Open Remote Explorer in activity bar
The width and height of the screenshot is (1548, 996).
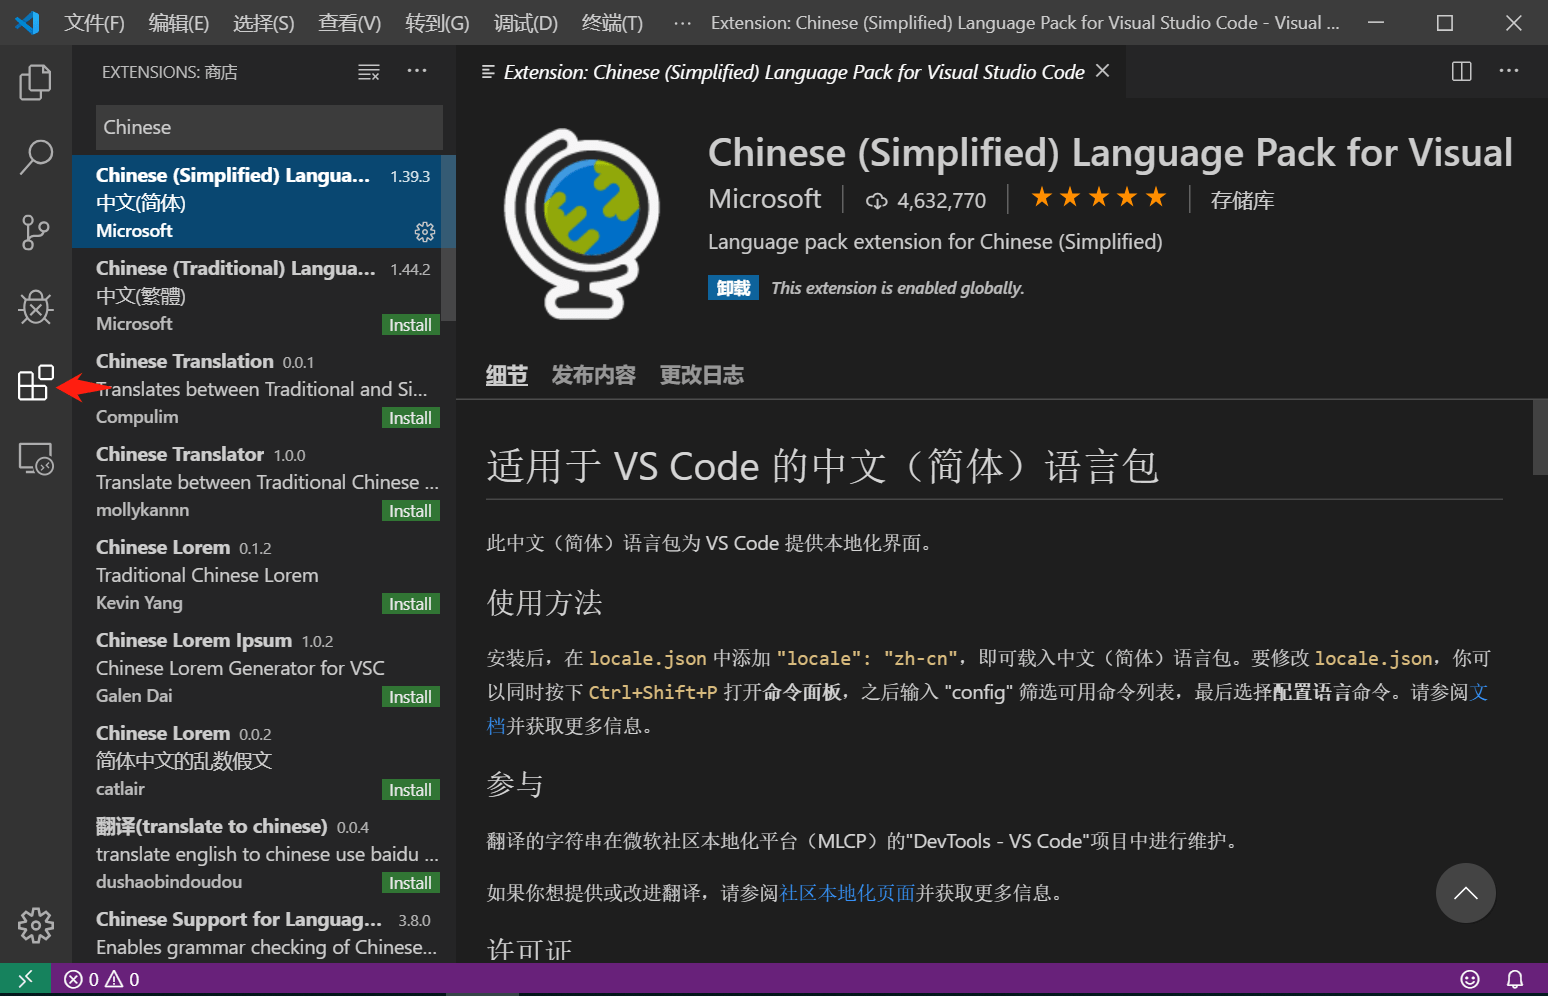click(x=35, y=459)
